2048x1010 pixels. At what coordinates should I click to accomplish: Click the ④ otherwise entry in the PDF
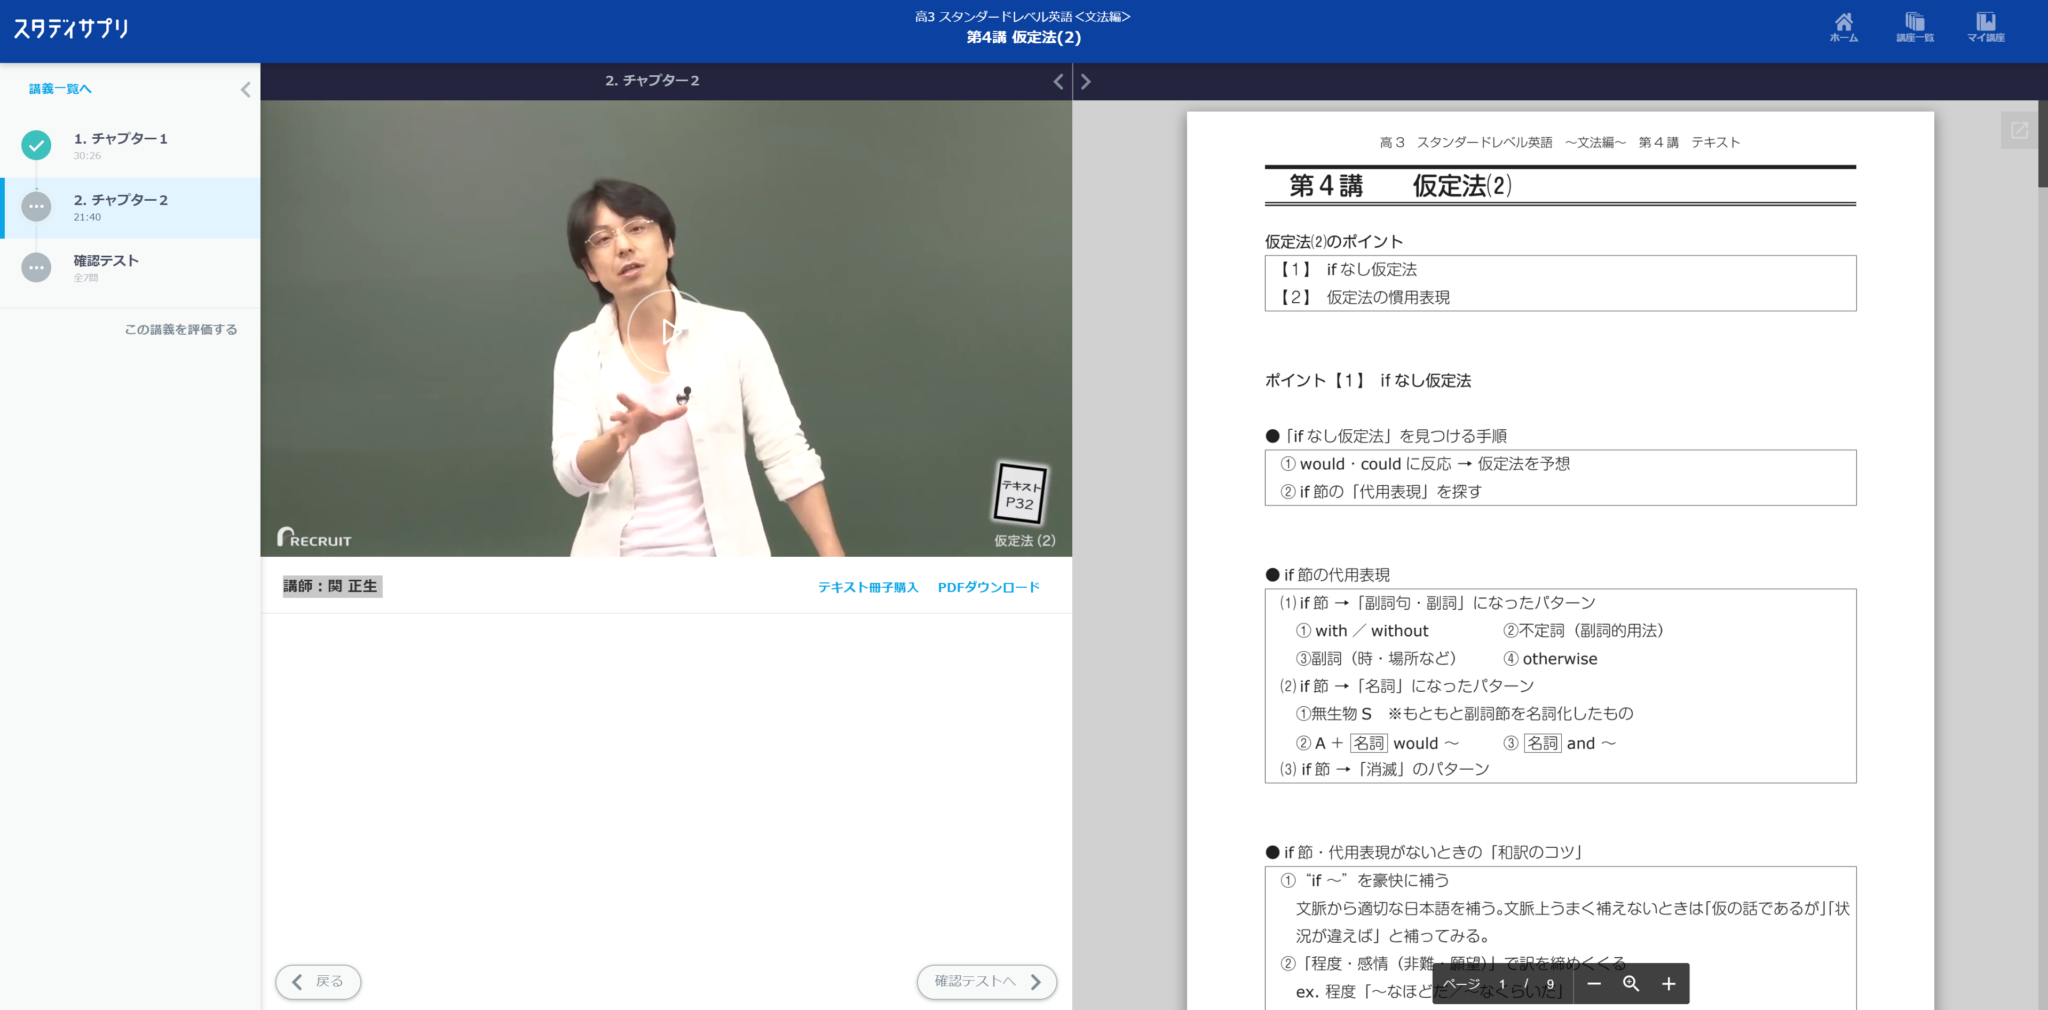[1550, 659]
